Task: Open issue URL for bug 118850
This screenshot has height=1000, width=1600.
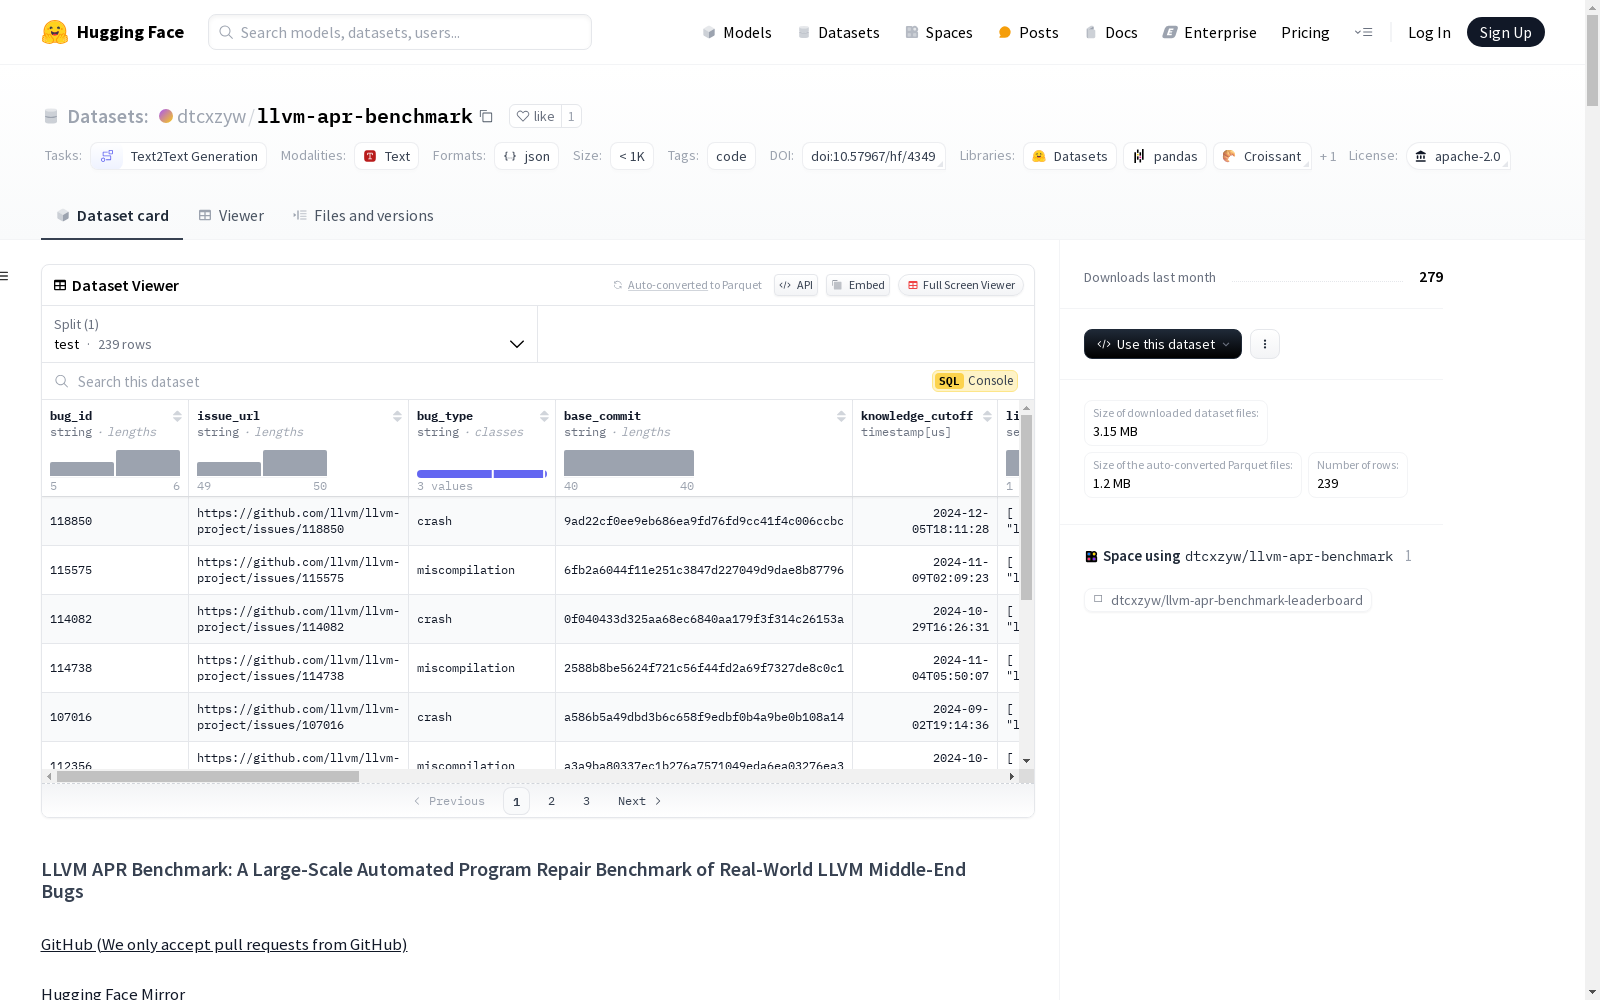Action: [298, 521]
